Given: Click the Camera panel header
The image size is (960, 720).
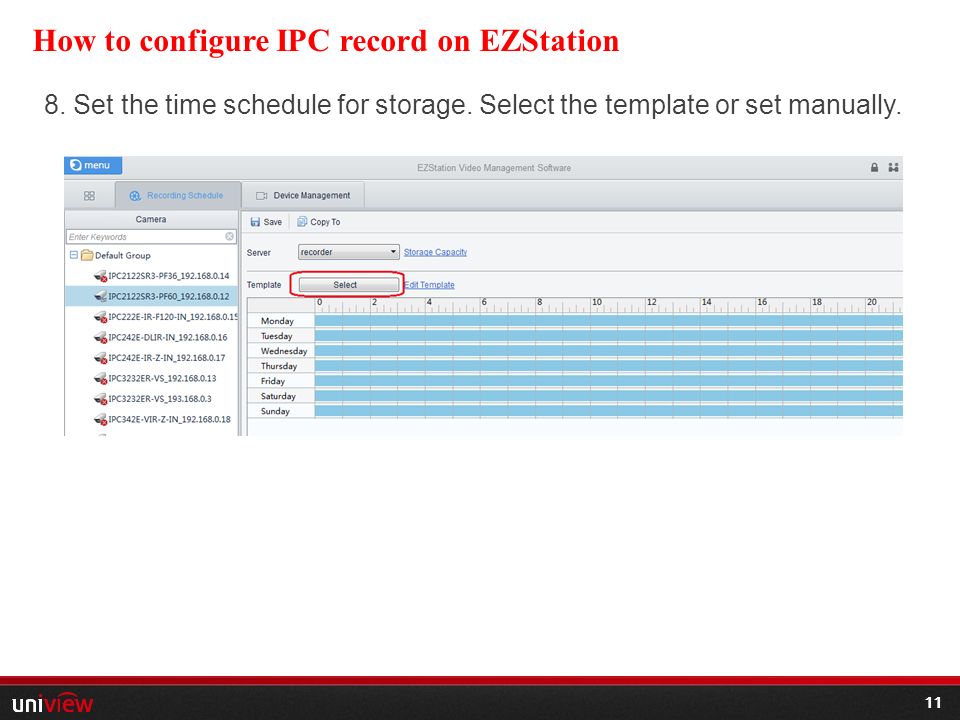Looking at the screenshot, I should [x=151, y=219].
